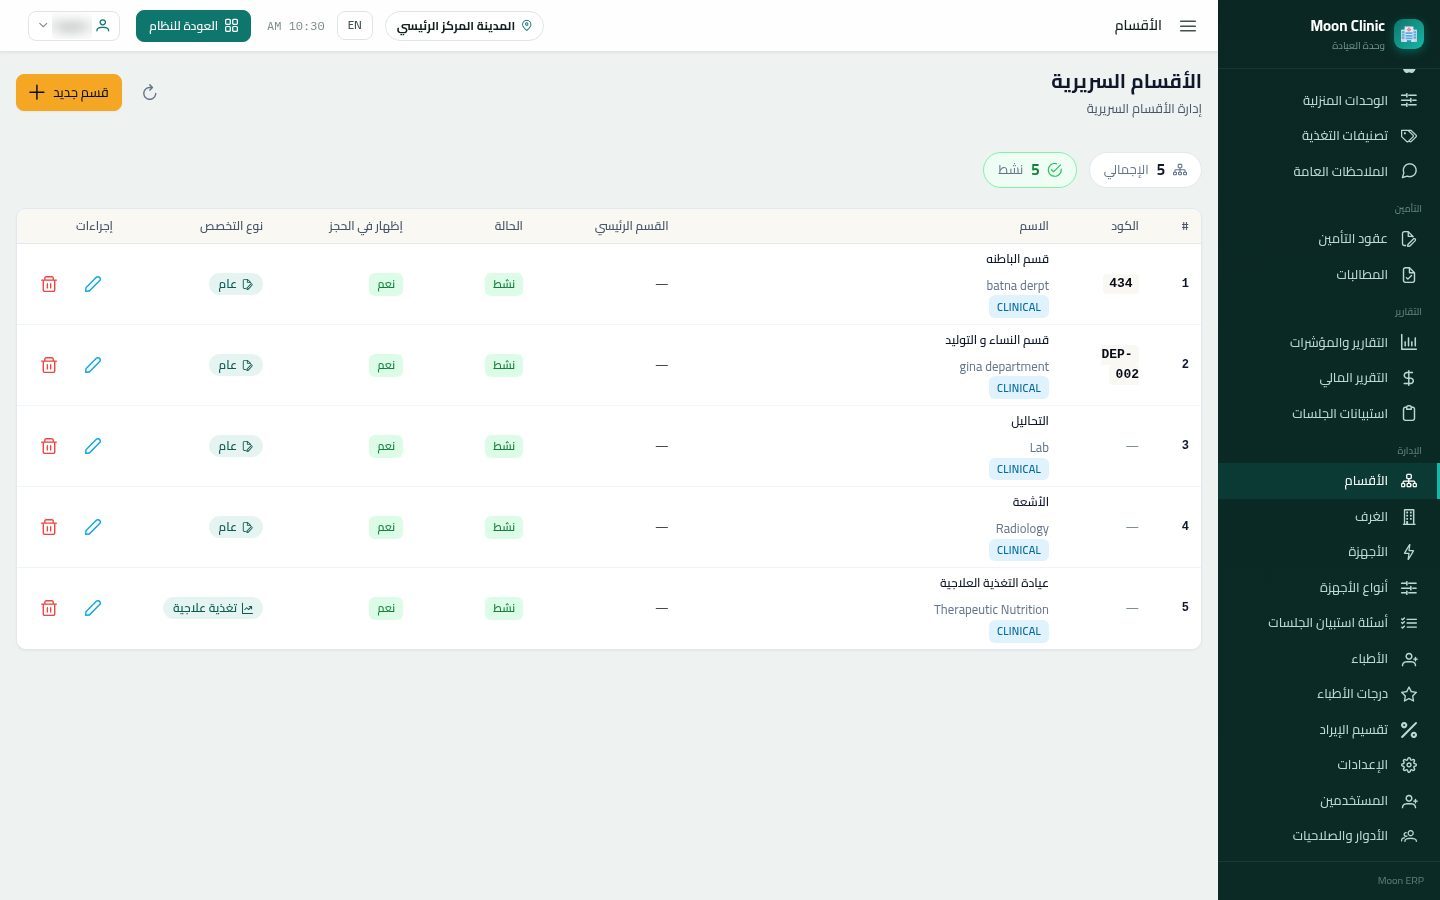
Task: Toggle the hamburger sidebar menu
Action: click(1188, 26)
